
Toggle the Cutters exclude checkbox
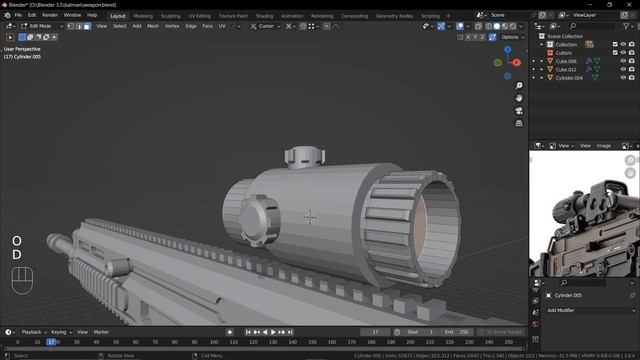tap(615, 53)
